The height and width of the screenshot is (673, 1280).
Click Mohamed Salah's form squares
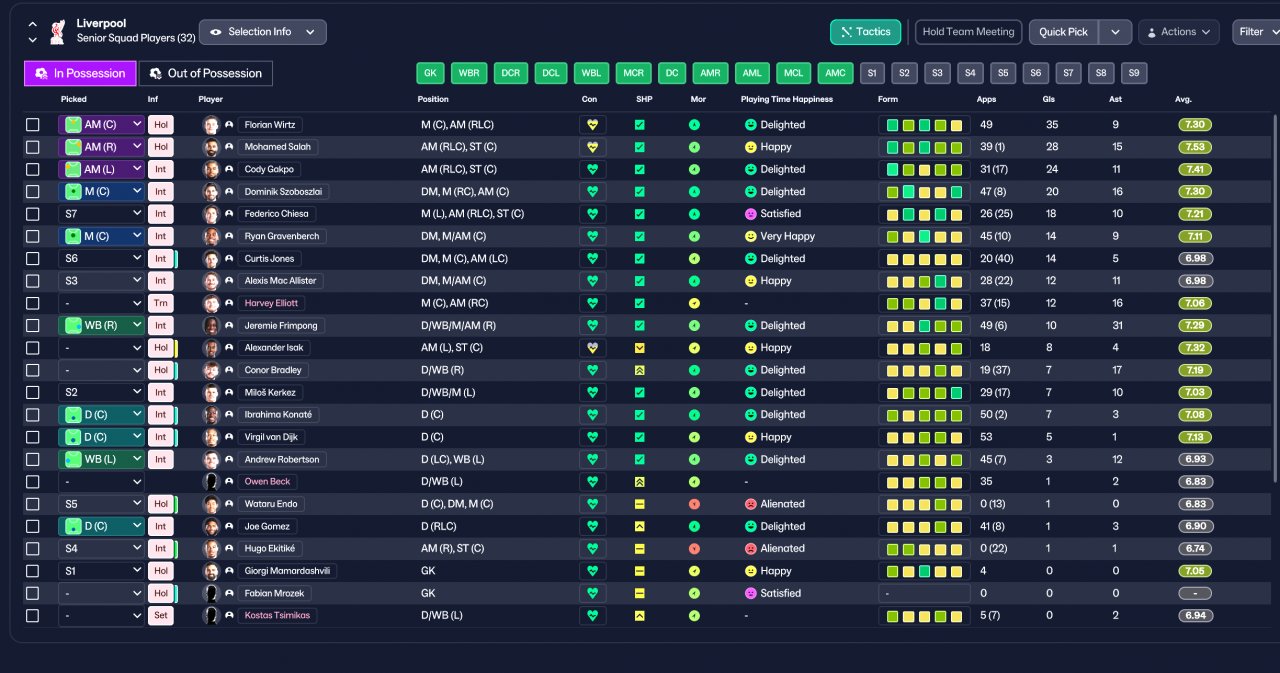coord(924,147)
